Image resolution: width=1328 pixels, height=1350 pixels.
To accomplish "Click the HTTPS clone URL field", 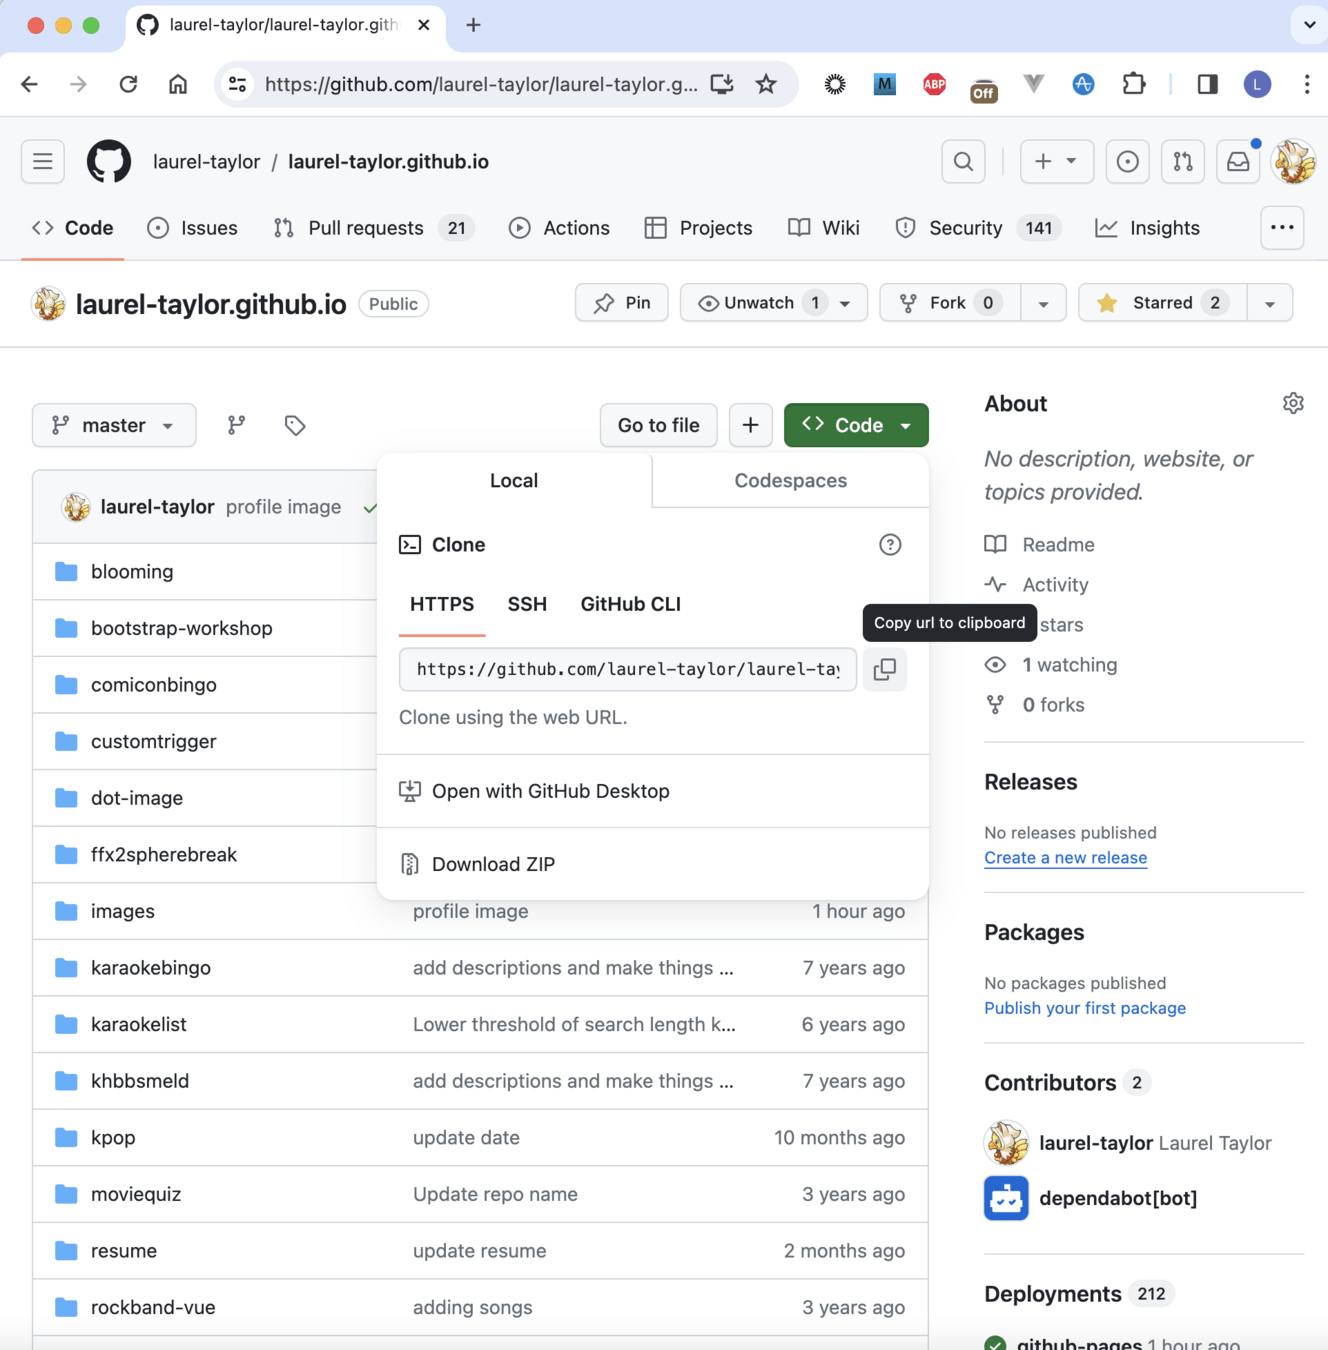I will coord(628,669).
